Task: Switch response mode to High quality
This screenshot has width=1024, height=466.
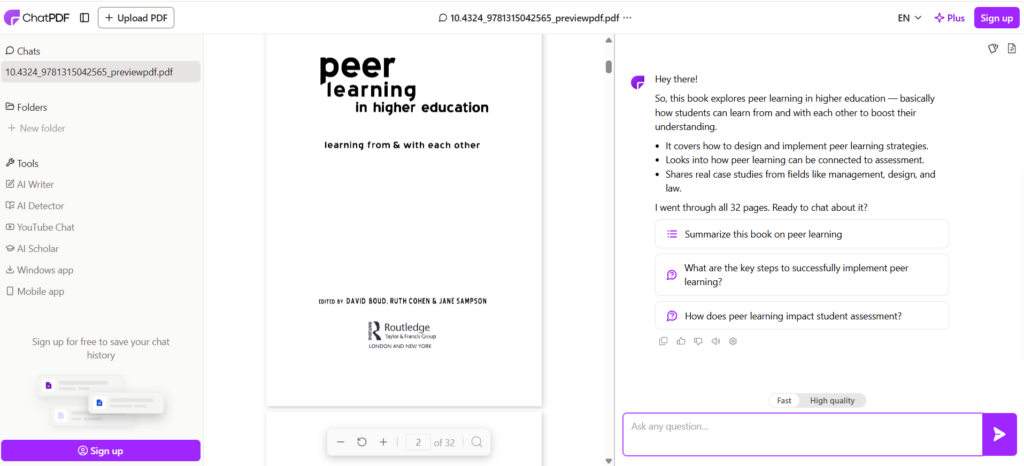Action: tap(832, 400)
